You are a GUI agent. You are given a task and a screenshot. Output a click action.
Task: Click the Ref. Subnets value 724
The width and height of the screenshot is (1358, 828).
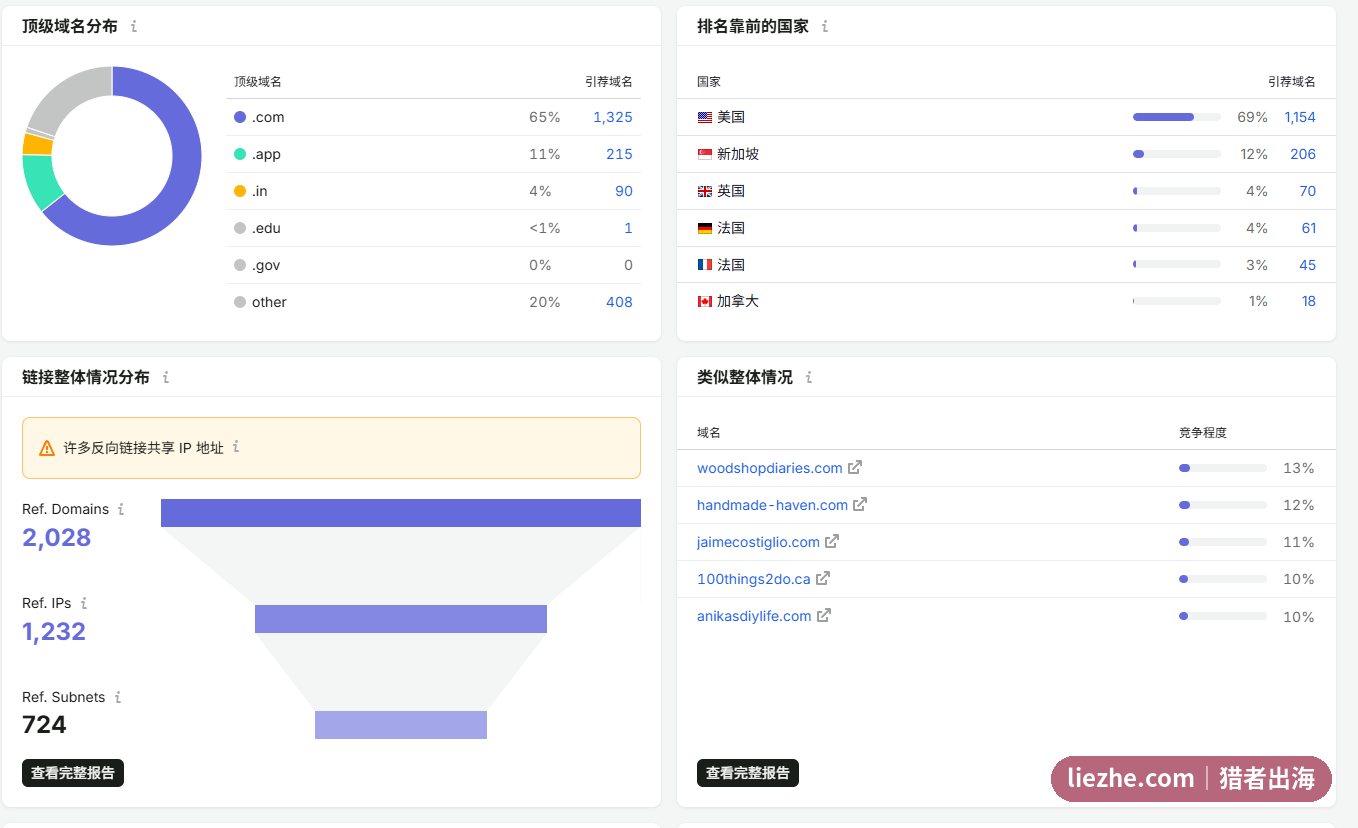(x=44, y=725)
